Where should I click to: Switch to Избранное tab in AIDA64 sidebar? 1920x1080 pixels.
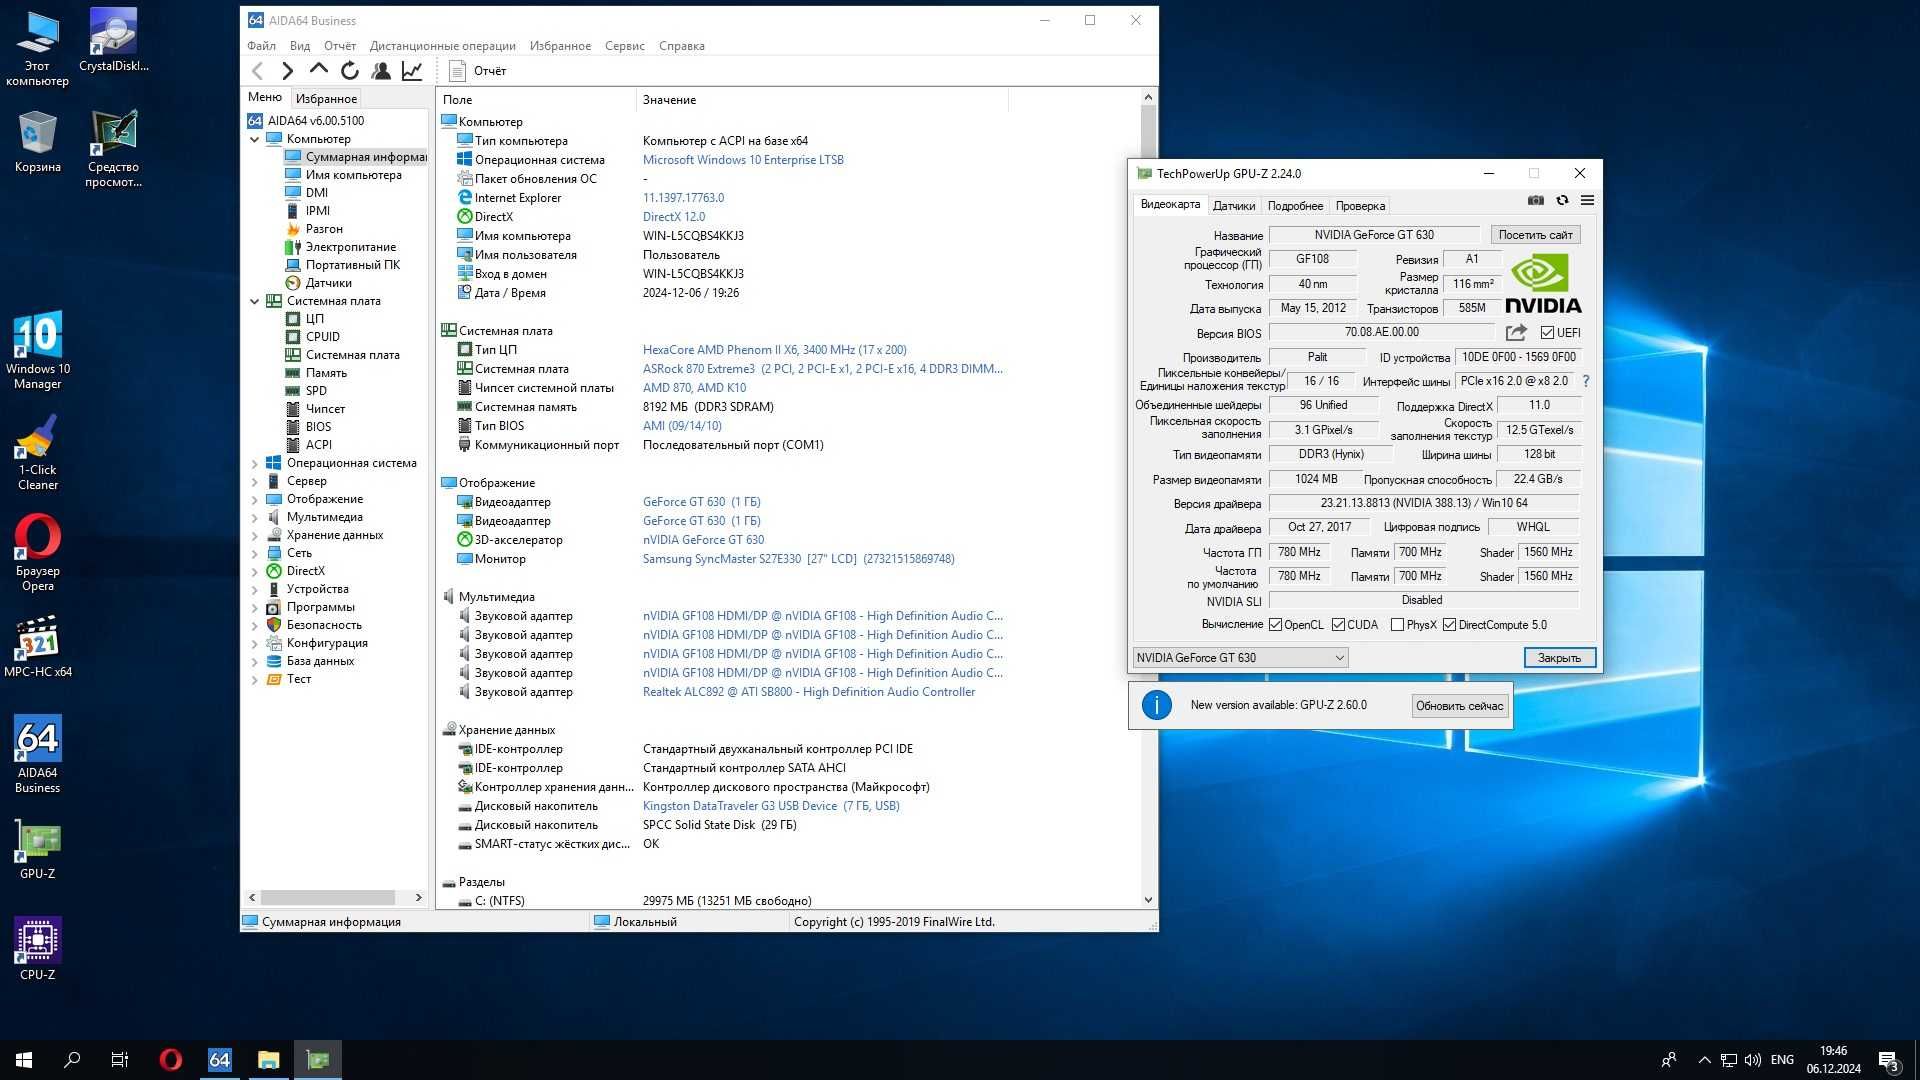pyautogui.click(x=326, y=98)
